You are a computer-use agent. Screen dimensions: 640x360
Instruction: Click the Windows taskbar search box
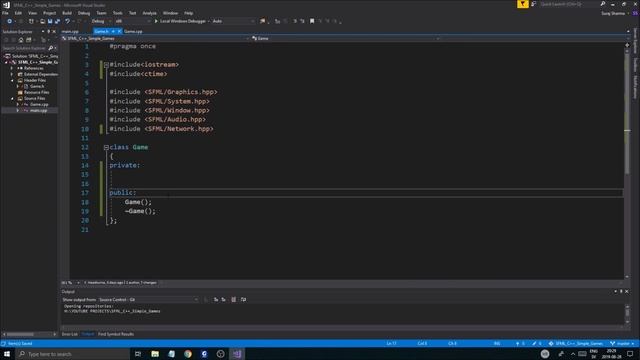pos(72,354)
